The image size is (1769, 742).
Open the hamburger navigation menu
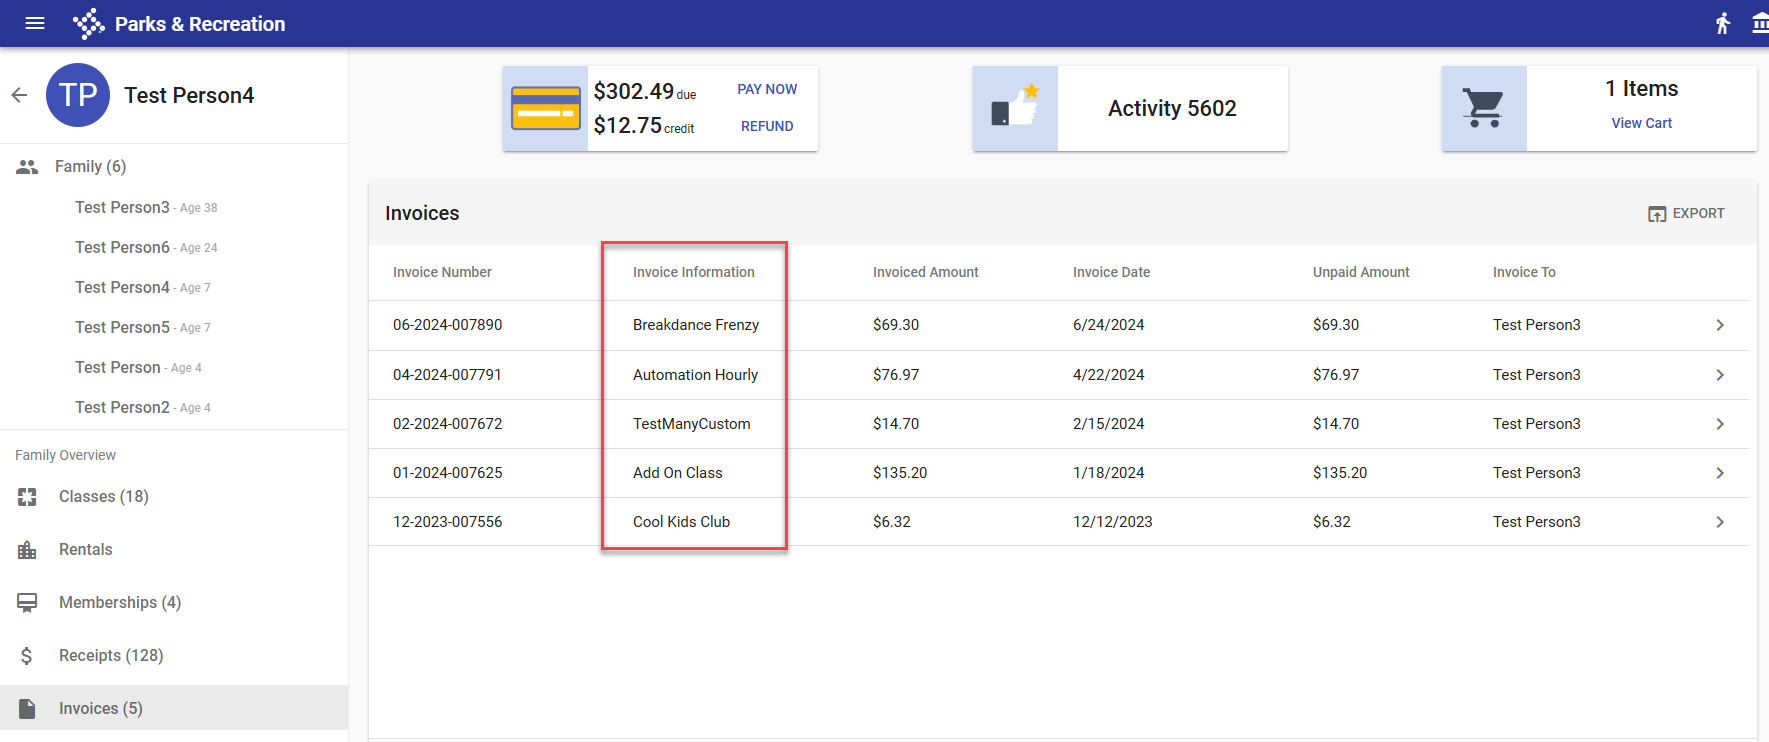(35, 23)
